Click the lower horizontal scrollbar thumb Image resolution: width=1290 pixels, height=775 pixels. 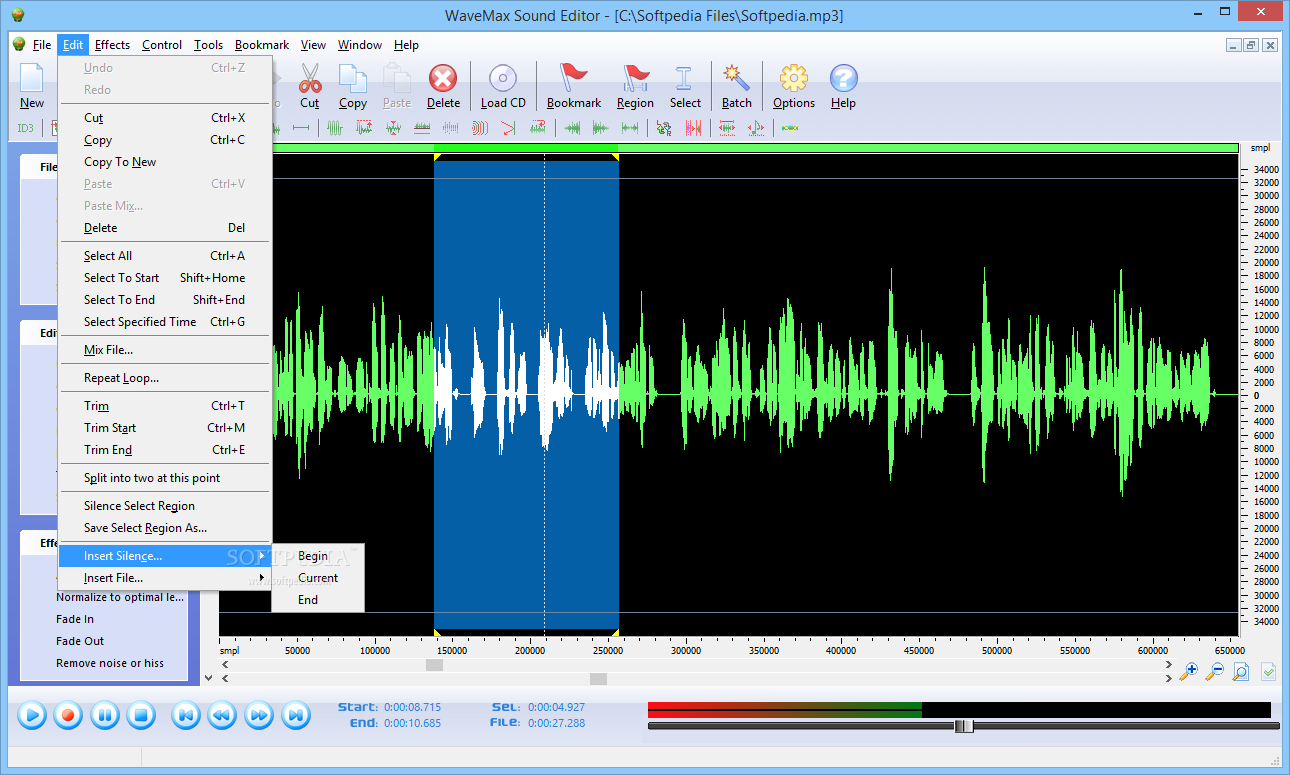[598, 679]
